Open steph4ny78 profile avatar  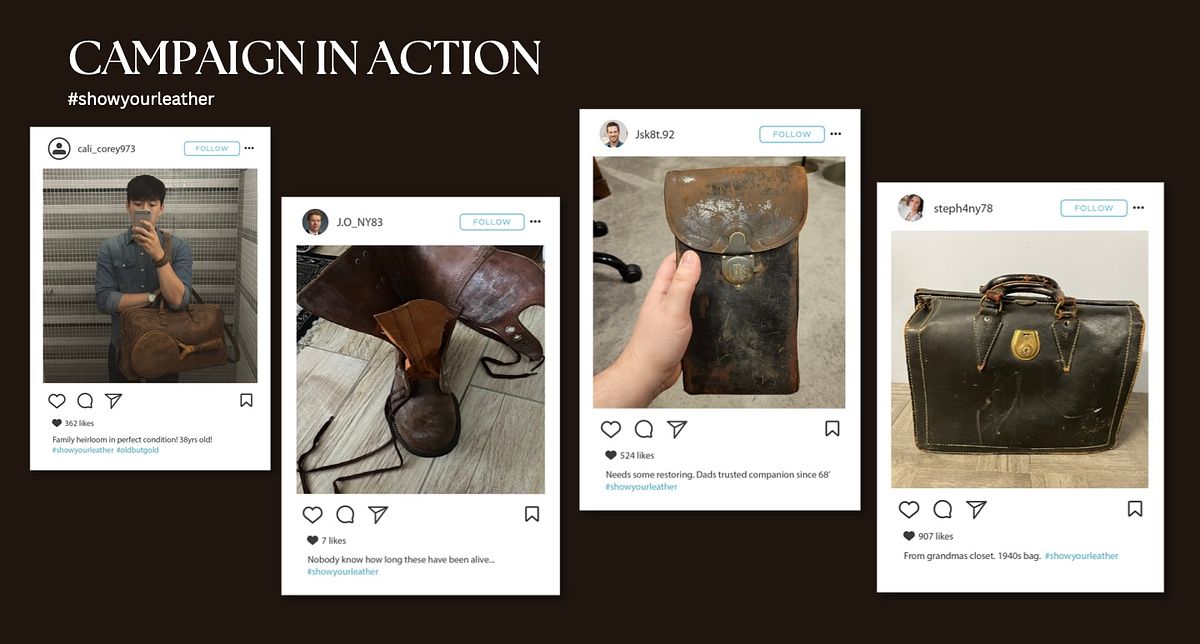(911, 208)
